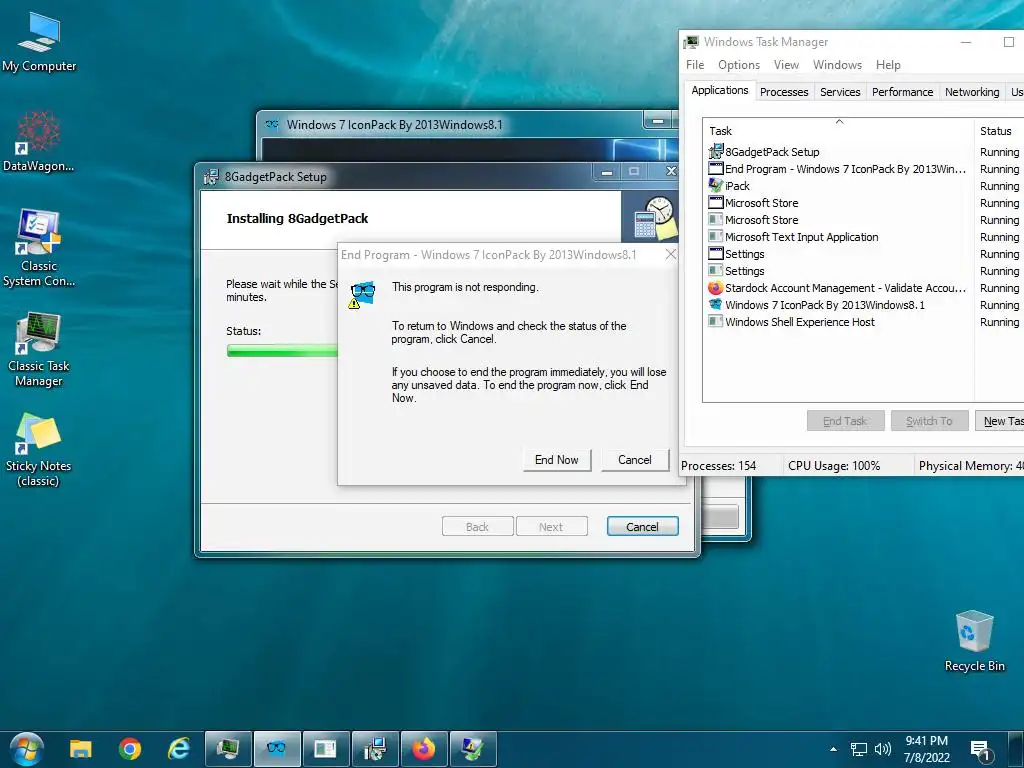1024x768 pixels.
Task: Minimize the Windows 7 IconPack window
Action: pyautogui.click(x=658, y=121)
